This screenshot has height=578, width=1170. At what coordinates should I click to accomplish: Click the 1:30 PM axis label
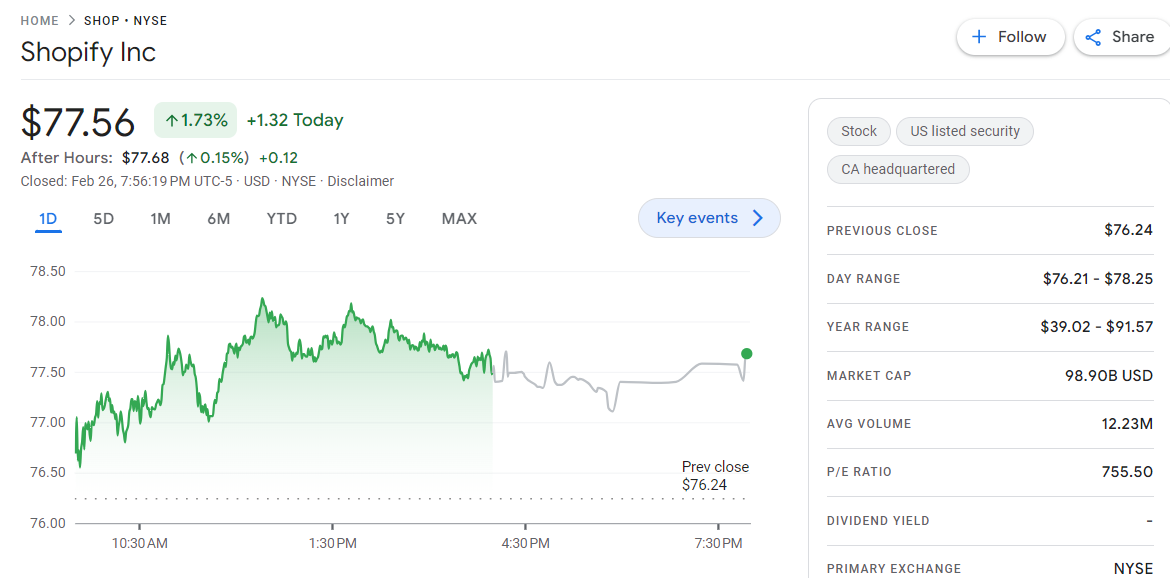pos(332,544)
